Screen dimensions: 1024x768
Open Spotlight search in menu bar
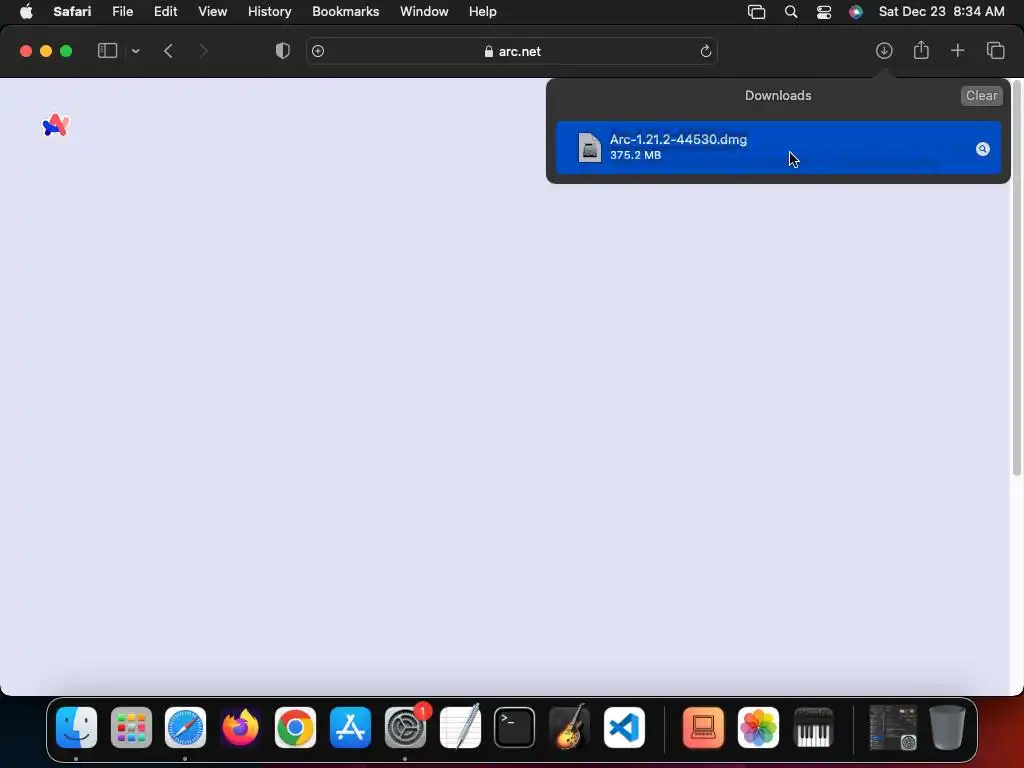pos(791,12)
